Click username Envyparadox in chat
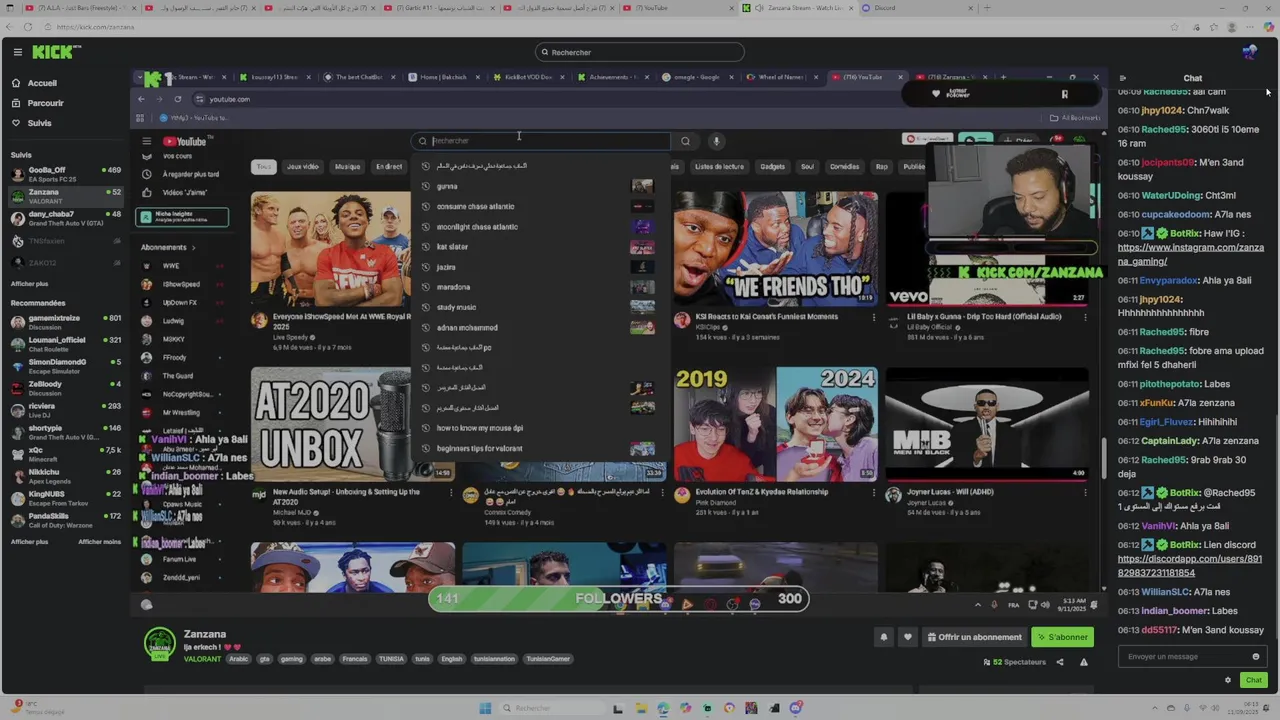 (1168, 281)
